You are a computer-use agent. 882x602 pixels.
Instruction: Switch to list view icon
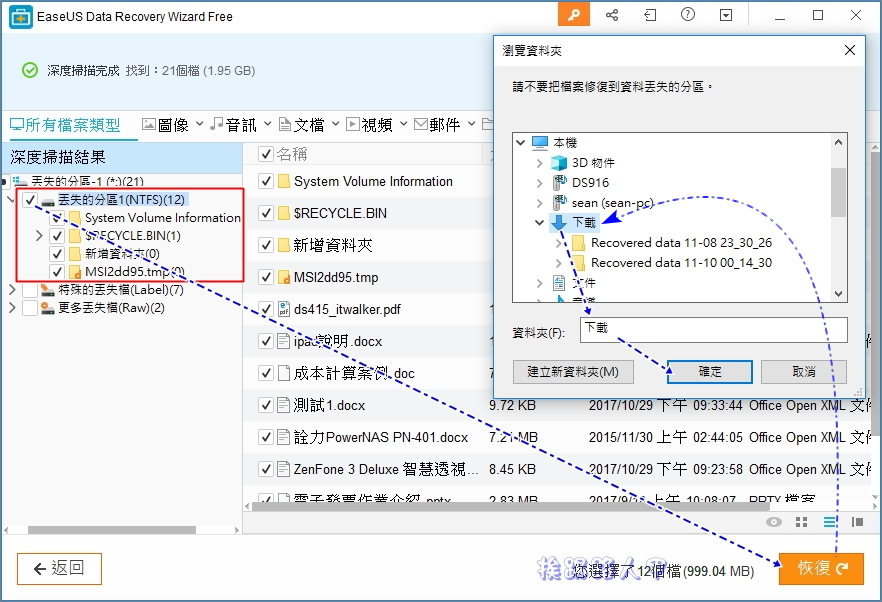830,522
